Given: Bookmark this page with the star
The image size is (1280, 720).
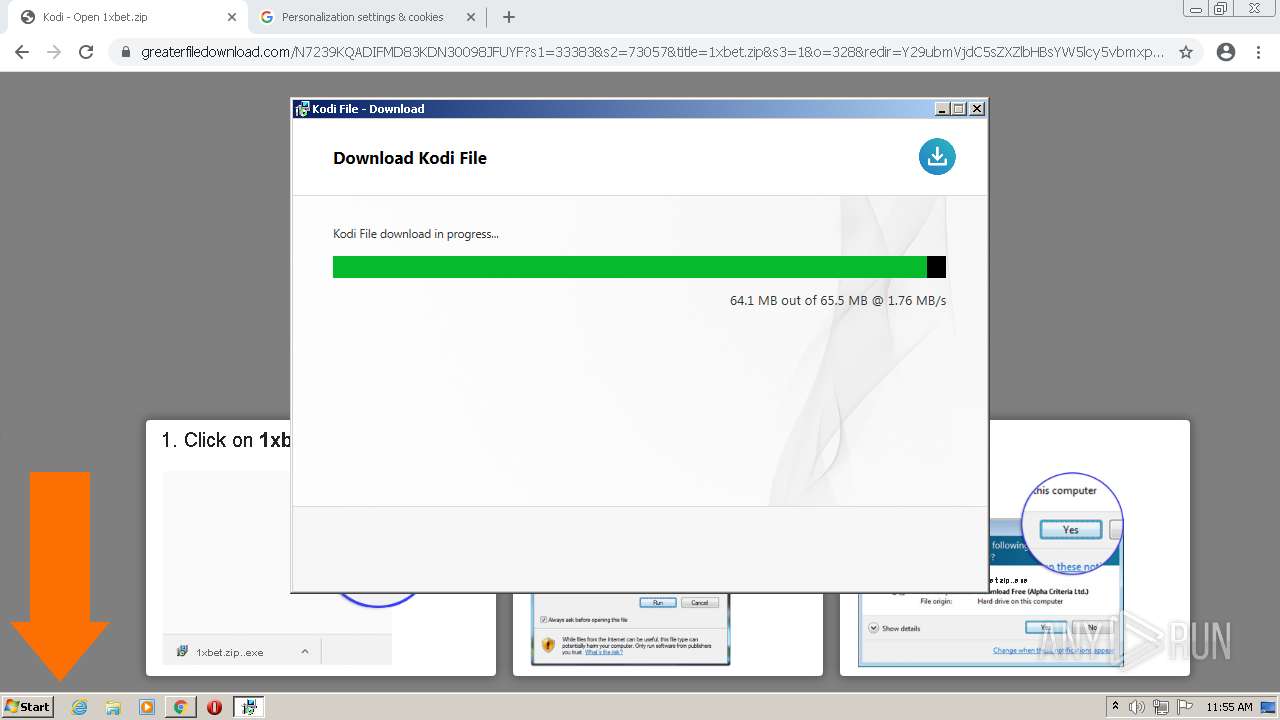Looking at the screenshot, I should click(1186, 52).
